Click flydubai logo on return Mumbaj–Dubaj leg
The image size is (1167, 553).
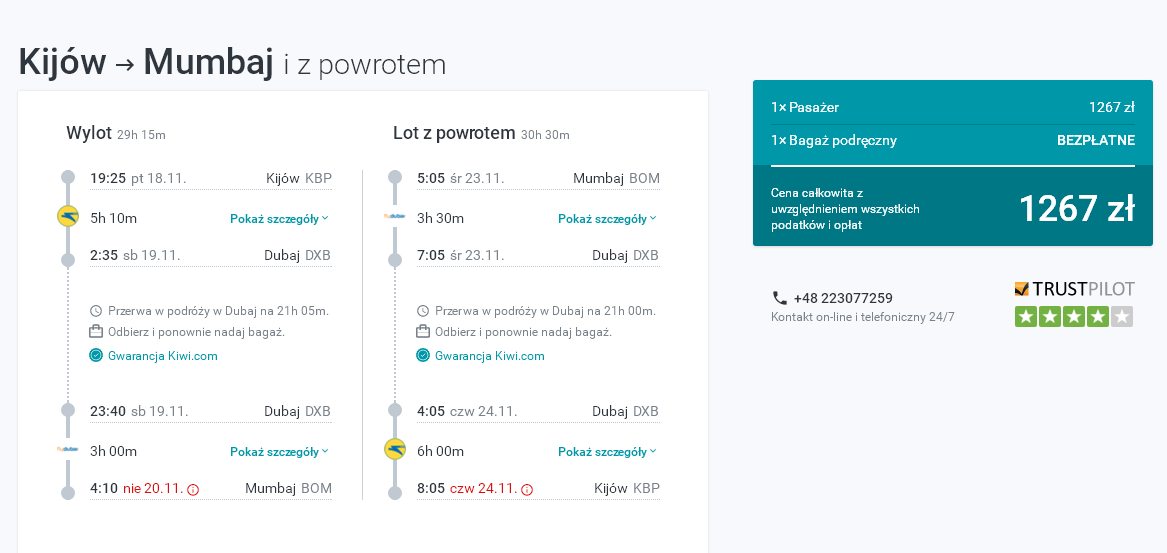point(394,217)
